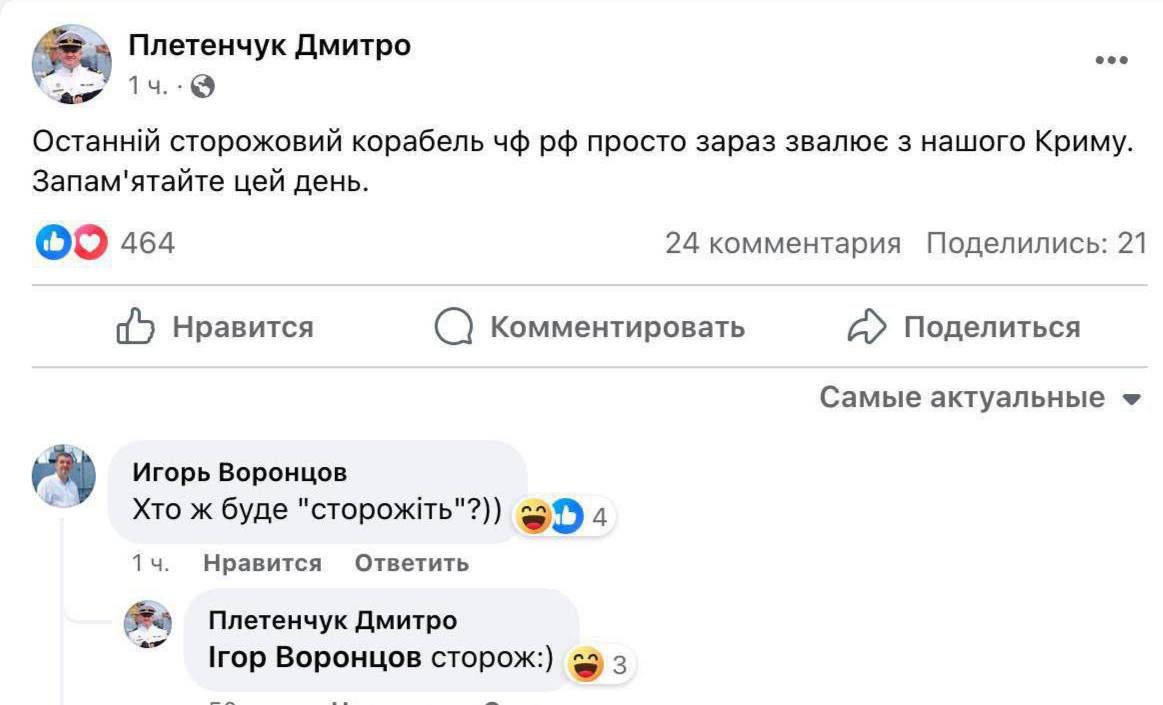This screenshot has width=1163, height=705.
Task: Open the post author name Плетенчук Дмитро
Action: pyautogui.click(x=269, y=45)
